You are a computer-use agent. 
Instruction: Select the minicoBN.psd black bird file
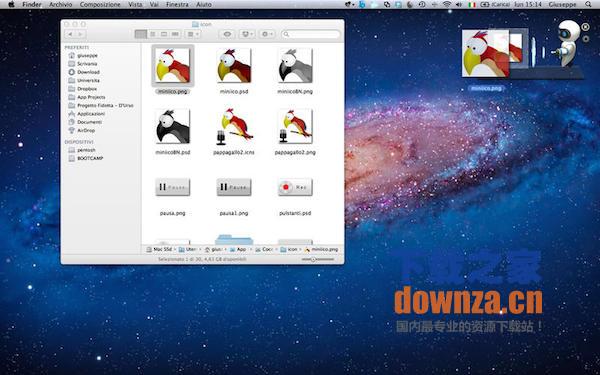pyautogui.click(x=173, y=126)
